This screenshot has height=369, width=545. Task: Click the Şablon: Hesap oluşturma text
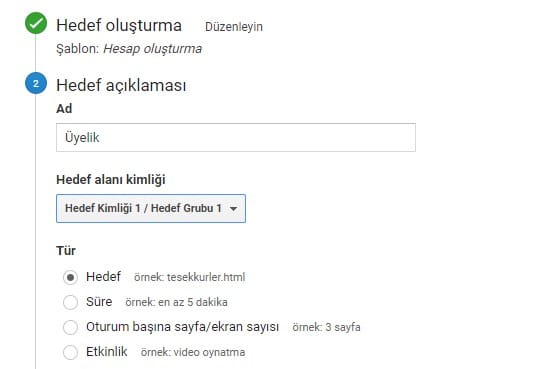(x=129, y=49)
